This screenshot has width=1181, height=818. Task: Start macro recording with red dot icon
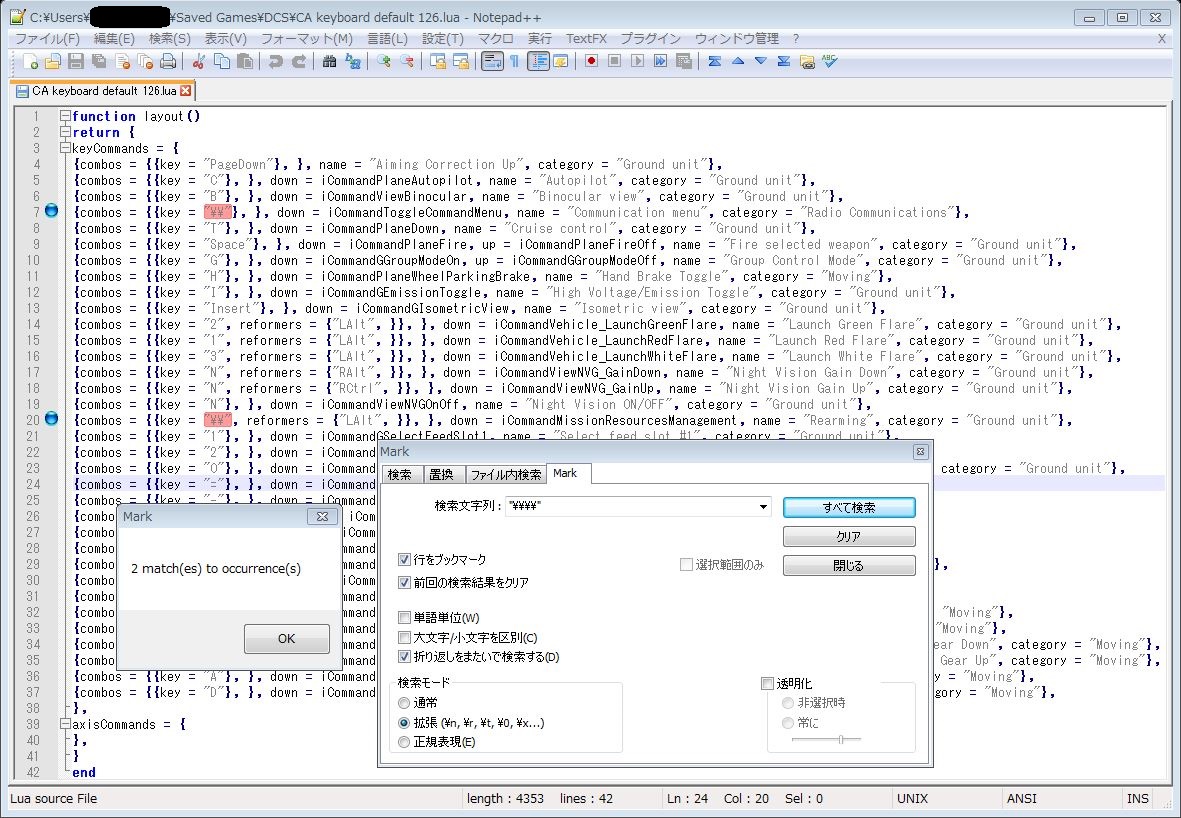point(591,62)
